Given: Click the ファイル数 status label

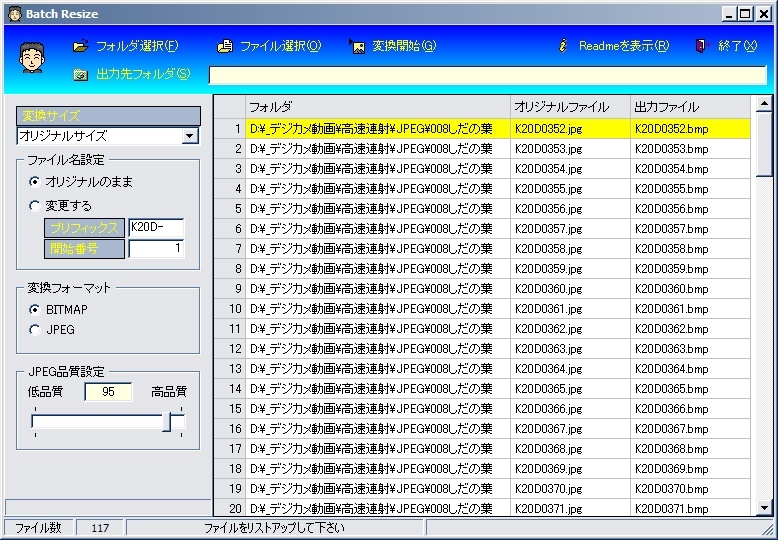Looking at the screenshot, I should [x=38, y=528].
